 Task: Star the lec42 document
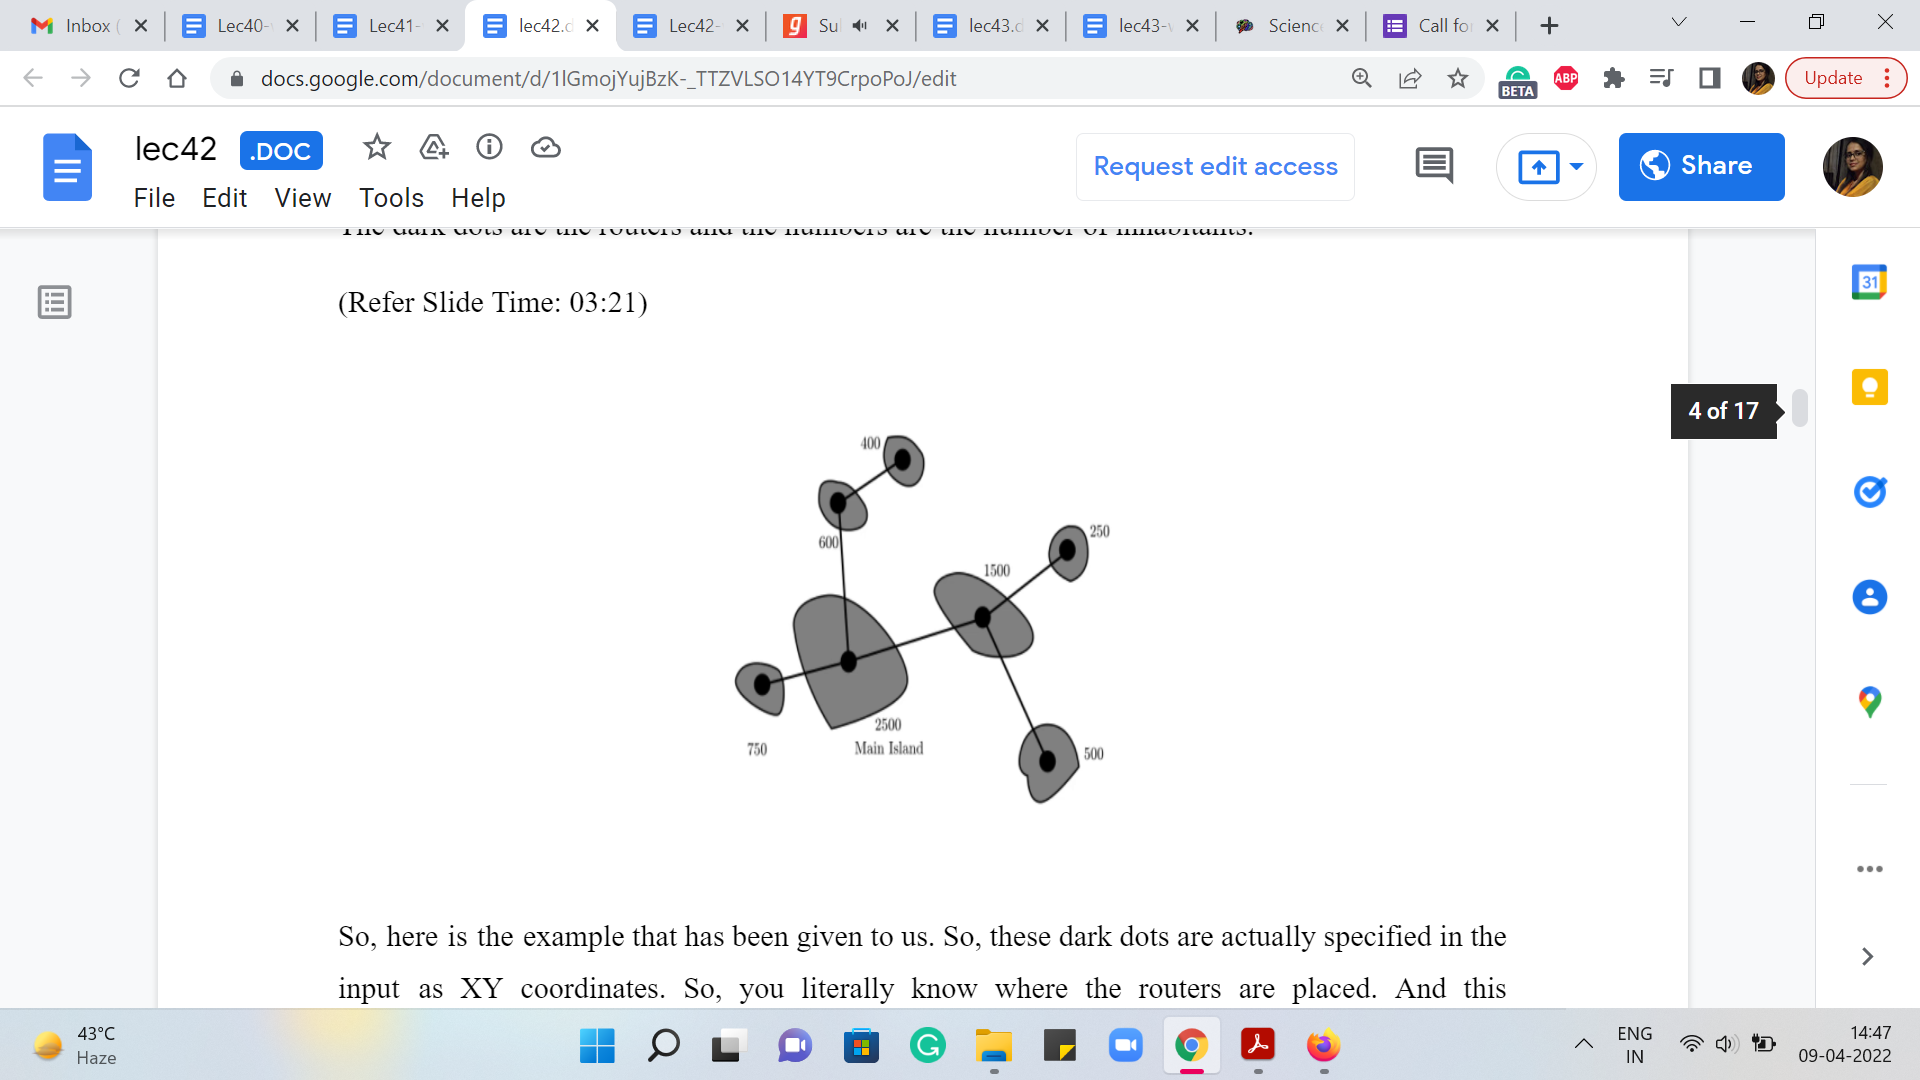[x=376, y=148]
